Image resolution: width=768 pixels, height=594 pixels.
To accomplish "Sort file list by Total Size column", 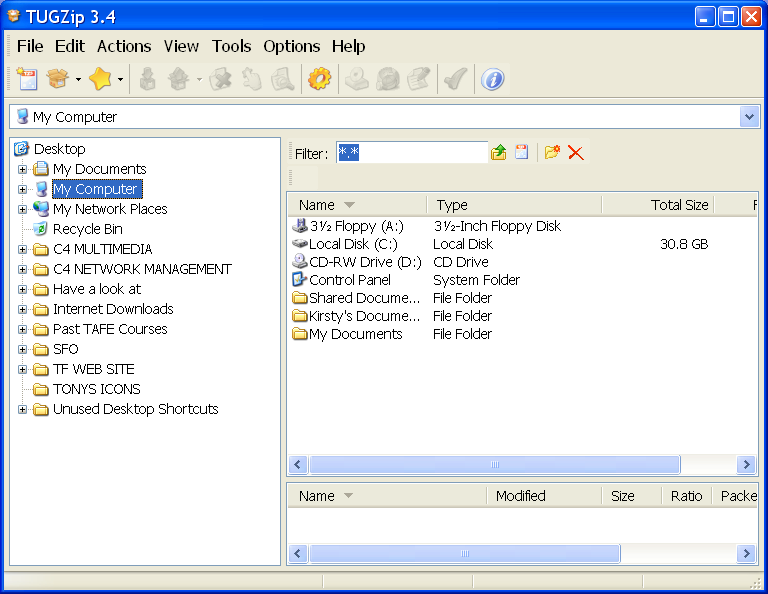I will pos(658,205).
